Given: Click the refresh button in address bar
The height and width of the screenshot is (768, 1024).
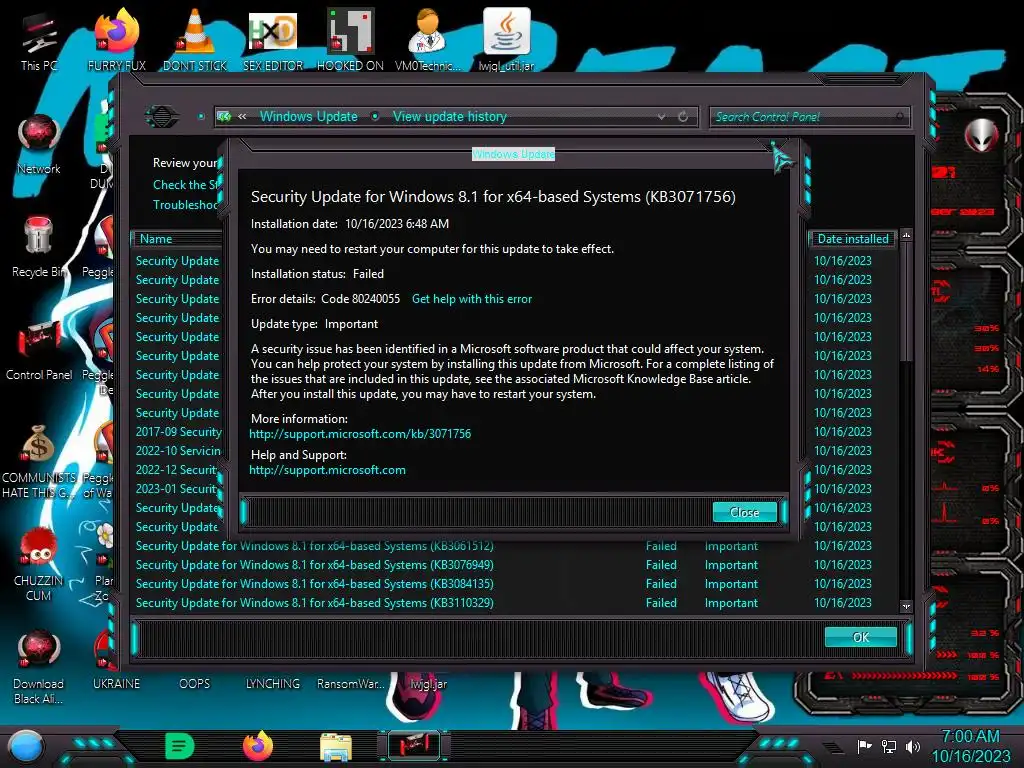Looking at the screenshot, I should [x=683, y=116].
